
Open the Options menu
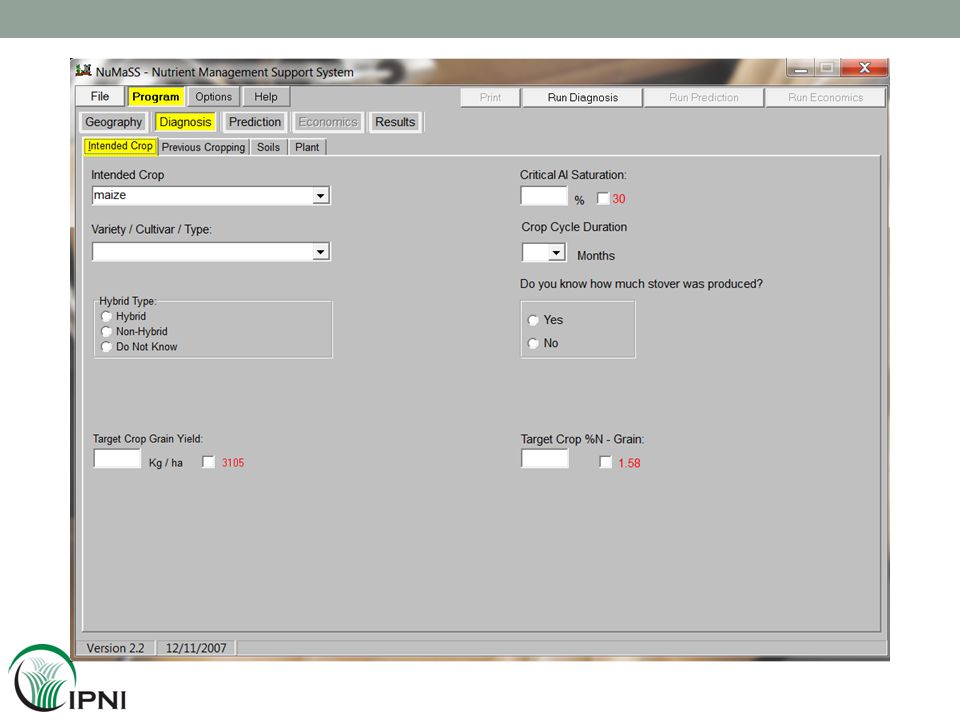[213, 97]
